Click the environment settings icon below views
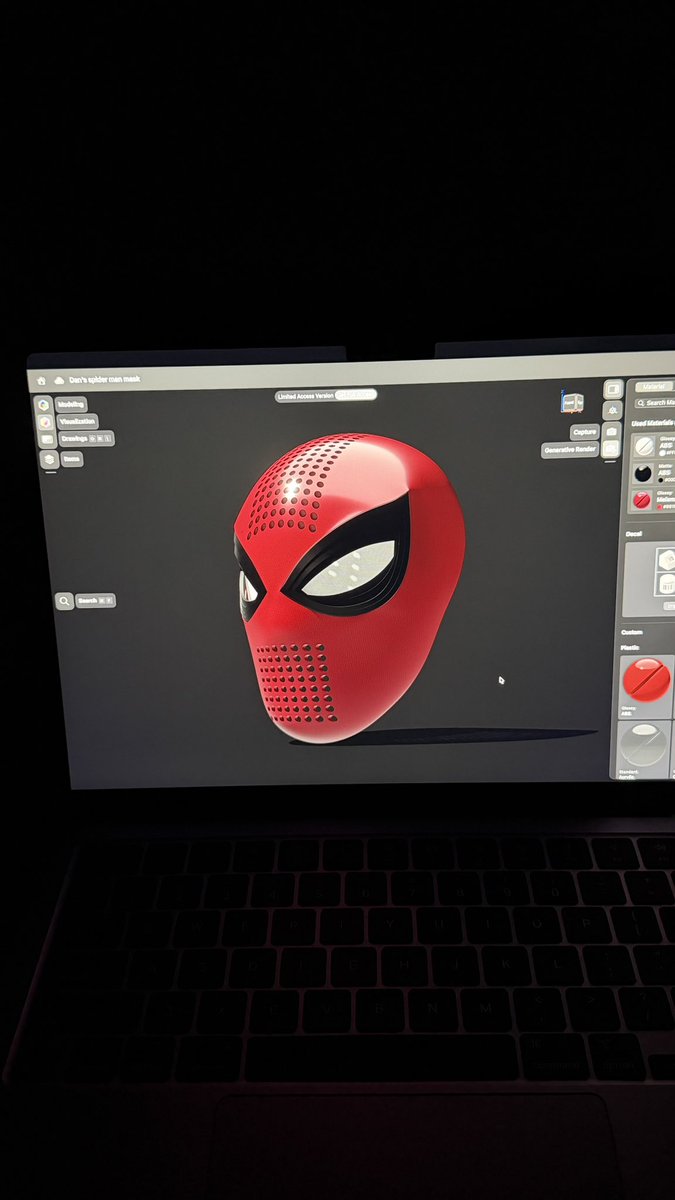The width and height of the screenshot is (675, 1200). point(613,410)
